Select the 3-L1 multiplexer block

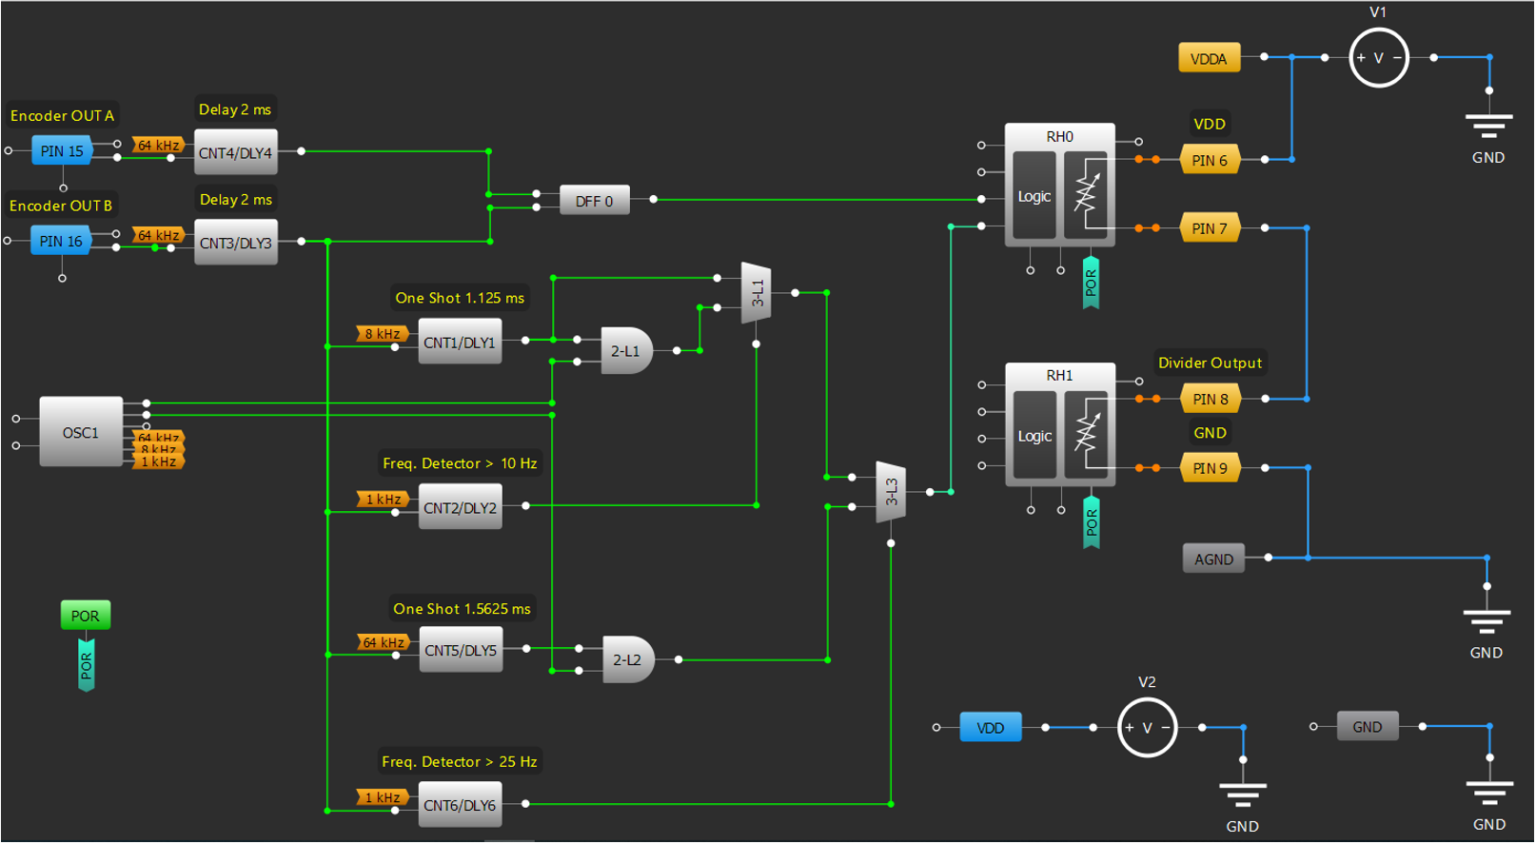tap(757, 293)
